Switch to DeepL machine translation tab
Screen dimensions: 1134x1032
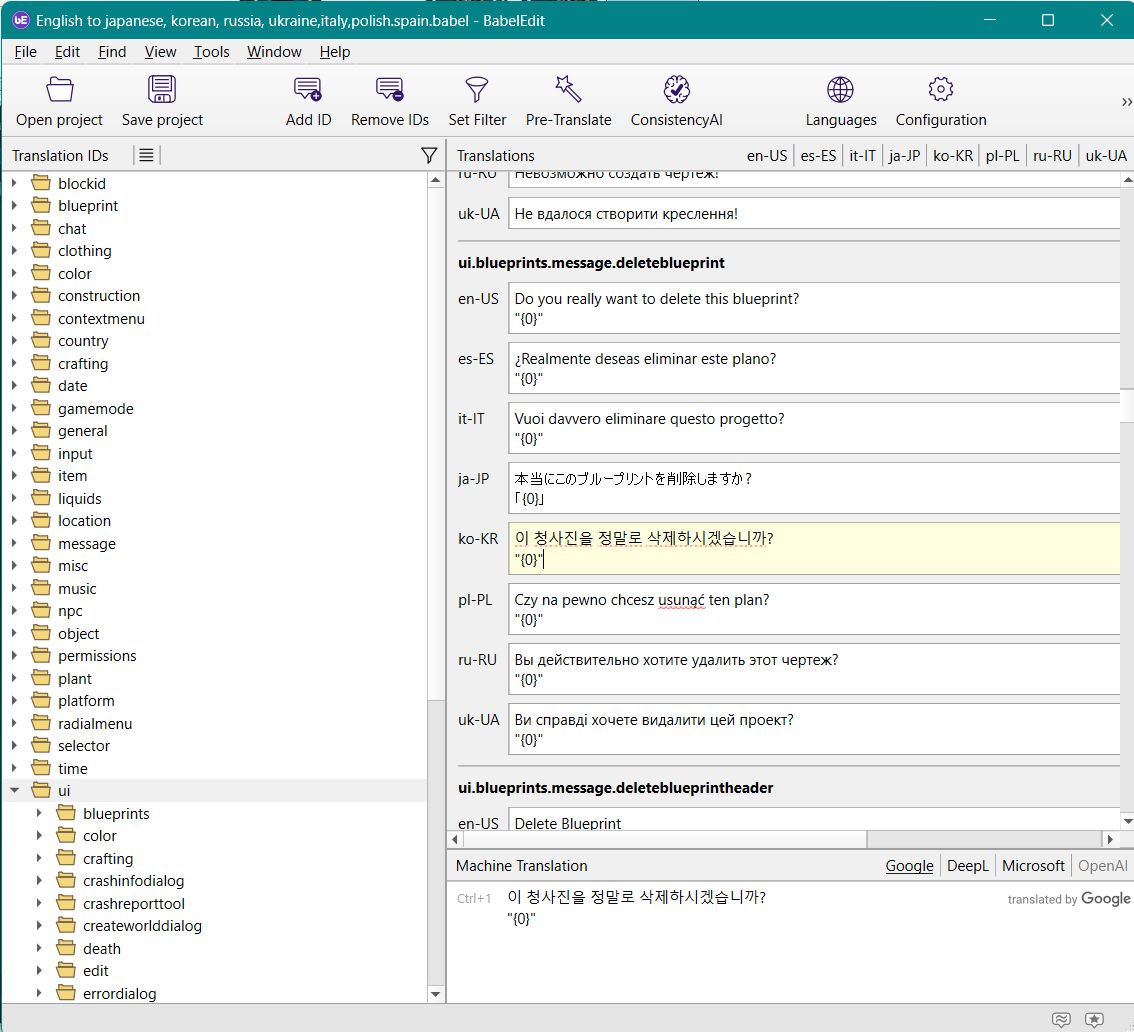(x=967, y=866)
